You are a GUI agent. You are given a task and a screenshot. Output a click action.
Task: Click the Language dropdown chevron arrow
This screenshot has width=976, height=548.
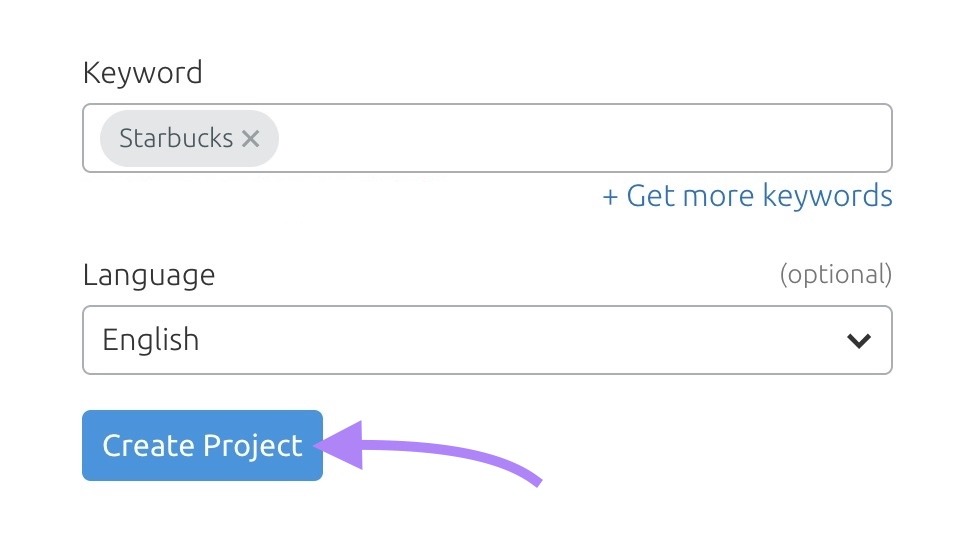[x=858, y=341]
